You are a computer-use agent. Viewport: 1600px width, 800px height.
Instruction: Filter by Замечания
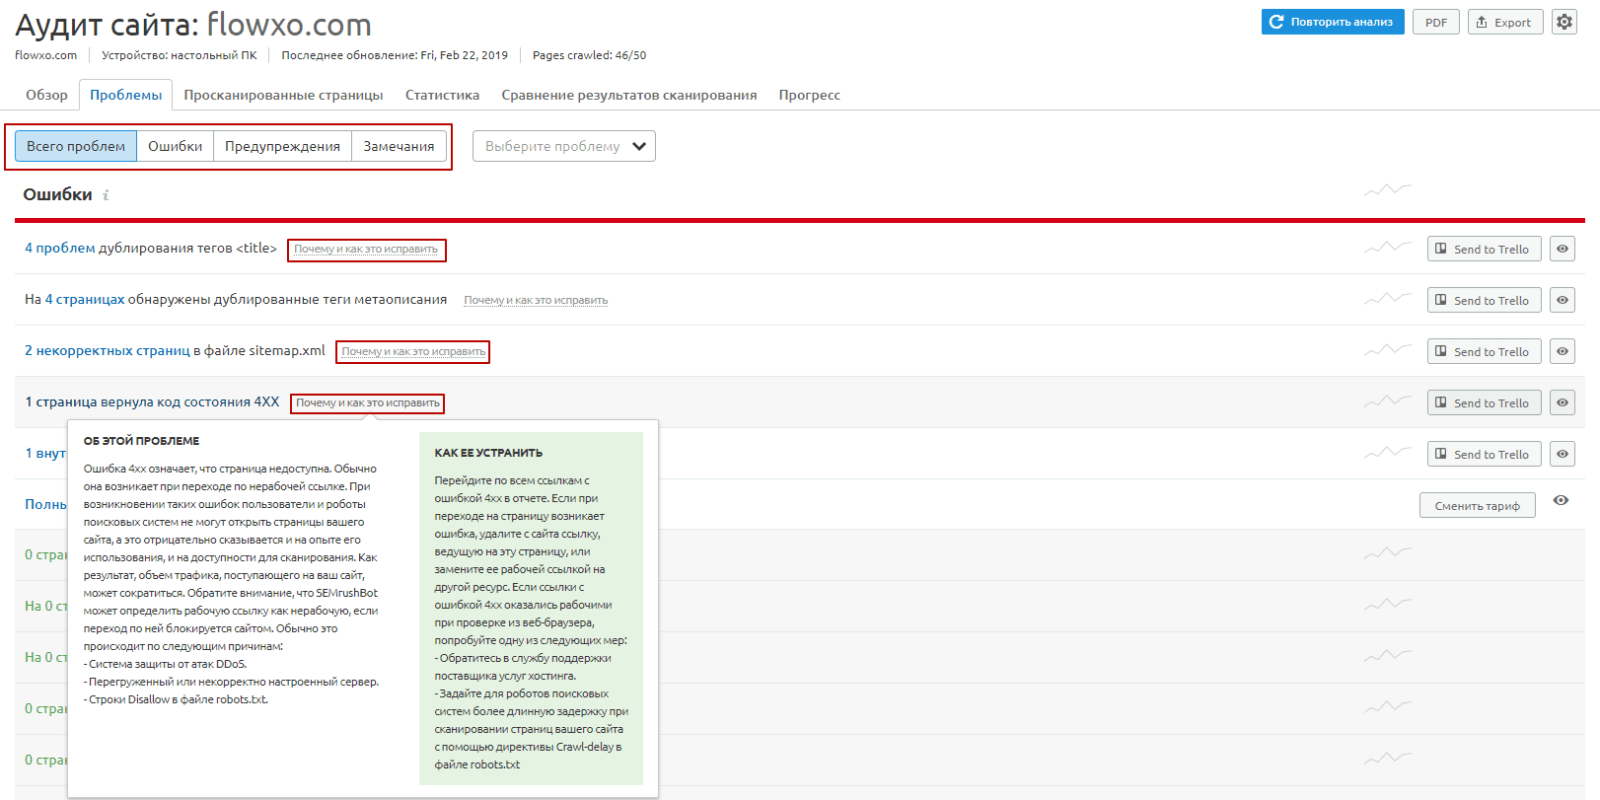click(x=398, y=146)
